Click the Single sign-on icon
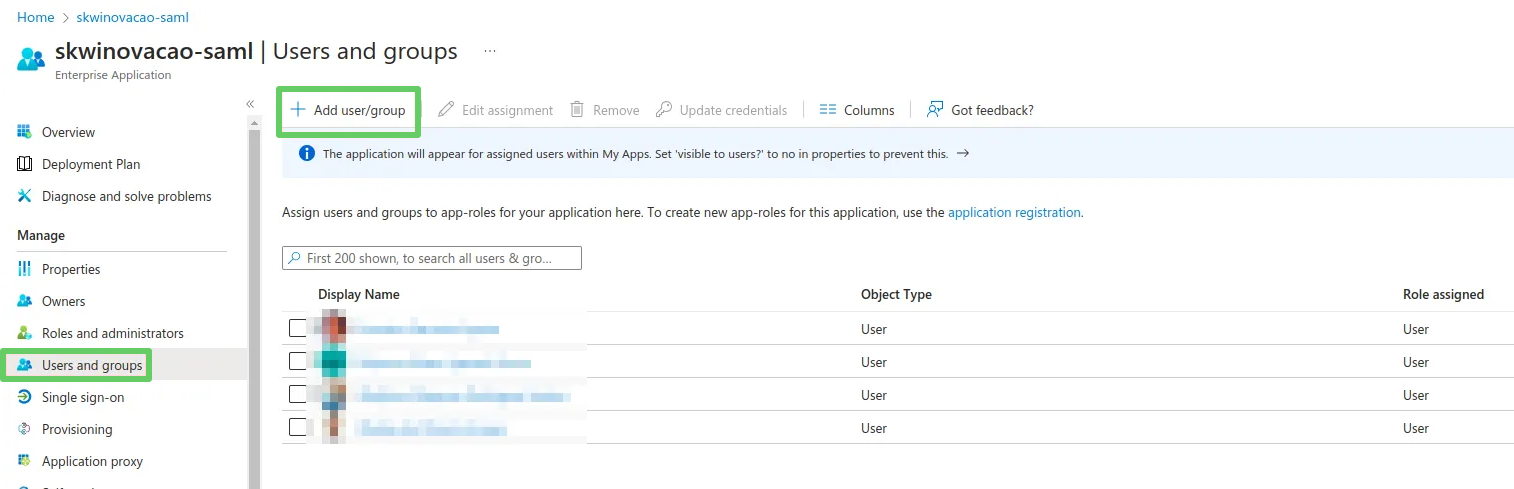This screenshot has height=489, width=1514. click(25, 397)
